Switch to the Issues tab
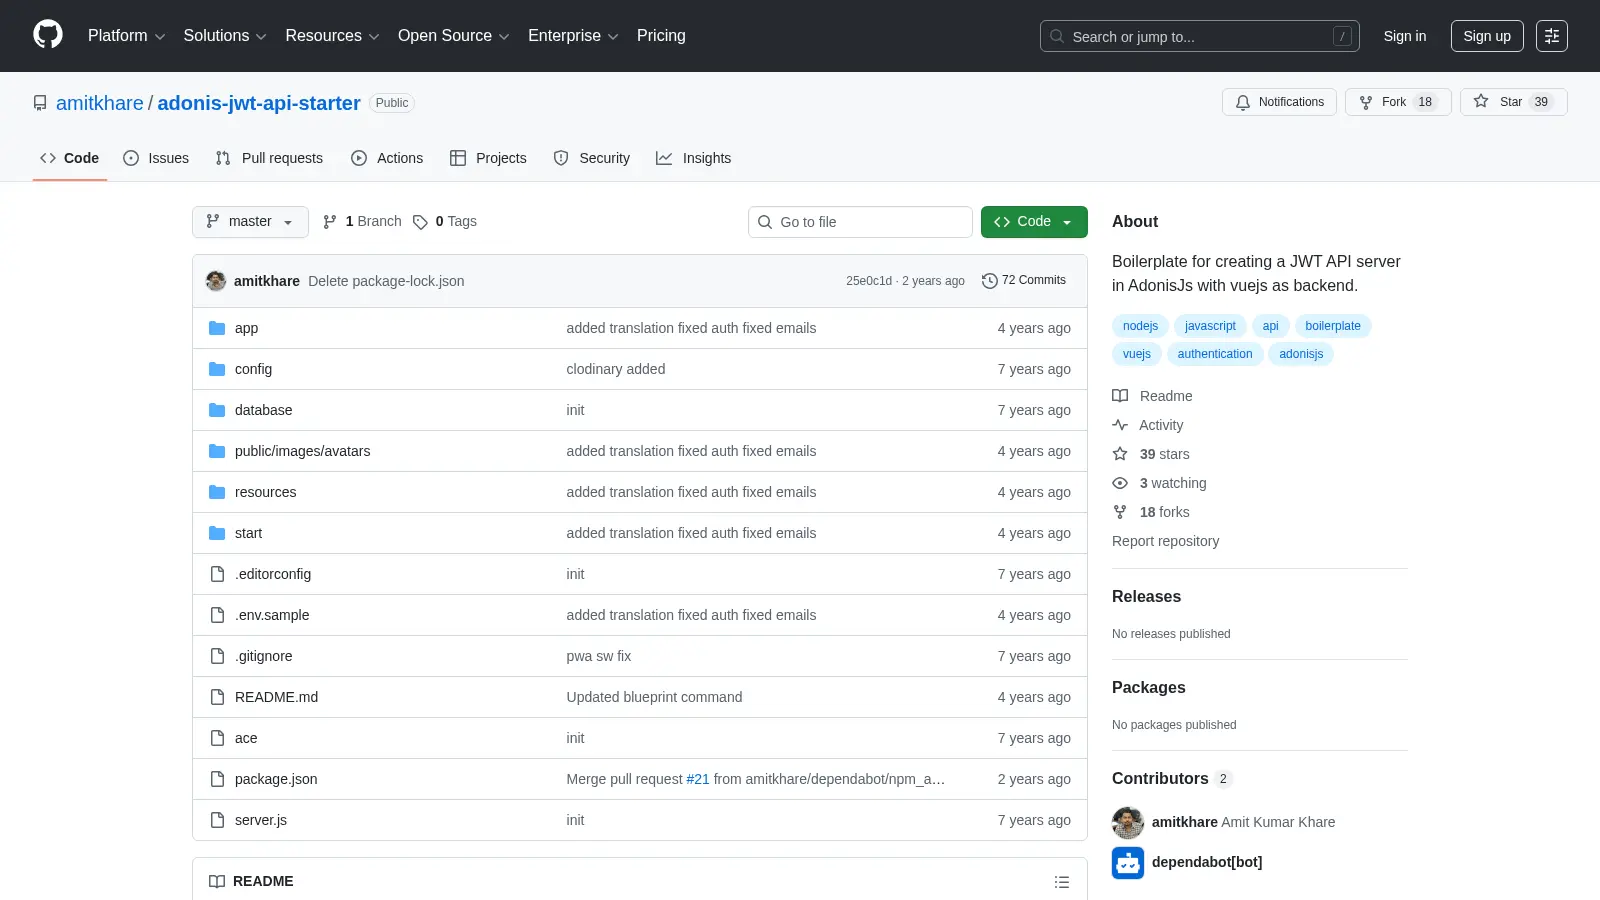Viewport: 1600px width, 900px height. (x=156, y=158)
